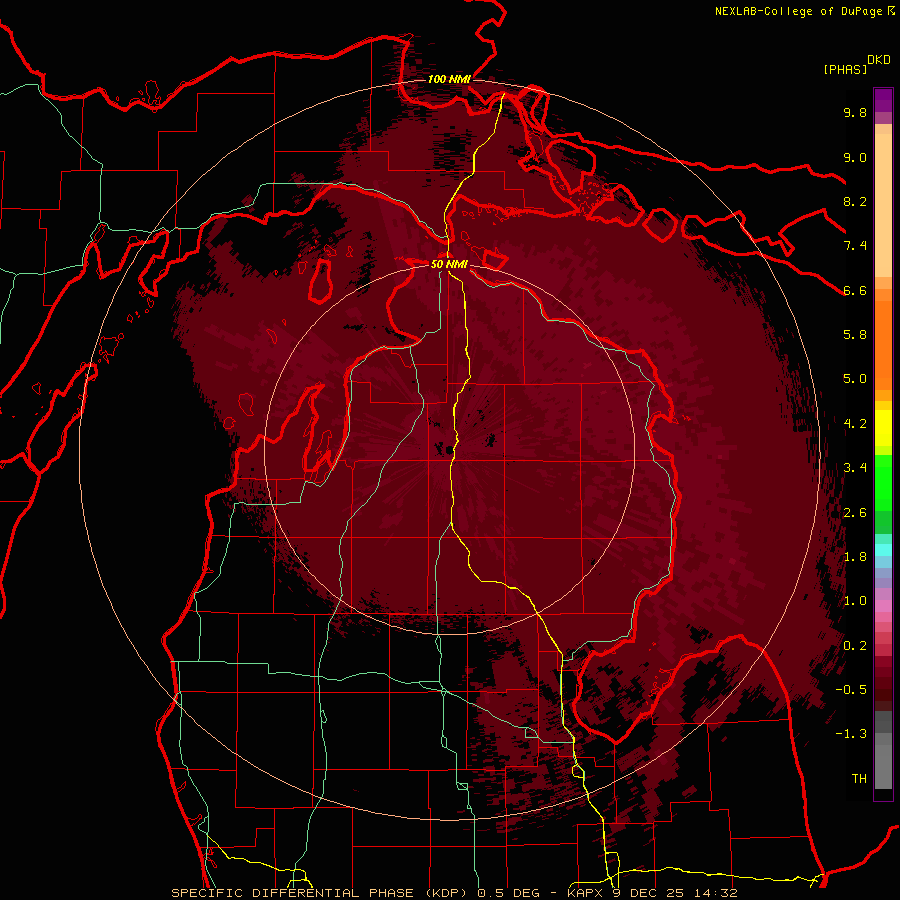Click the 7.4 scale value
The width and height of the screenshot is (900, 900).
[855, 246]
